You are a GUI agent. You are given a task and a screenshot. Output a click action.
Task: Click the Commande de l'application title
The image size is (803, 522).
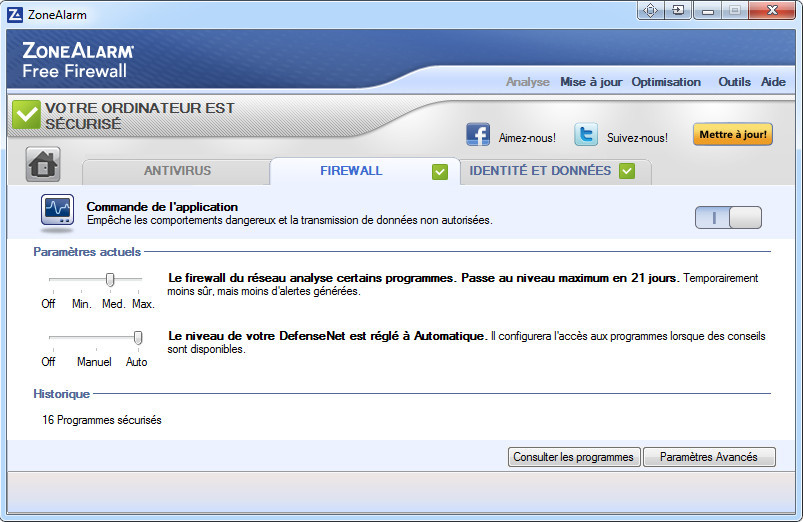[162, 207]
